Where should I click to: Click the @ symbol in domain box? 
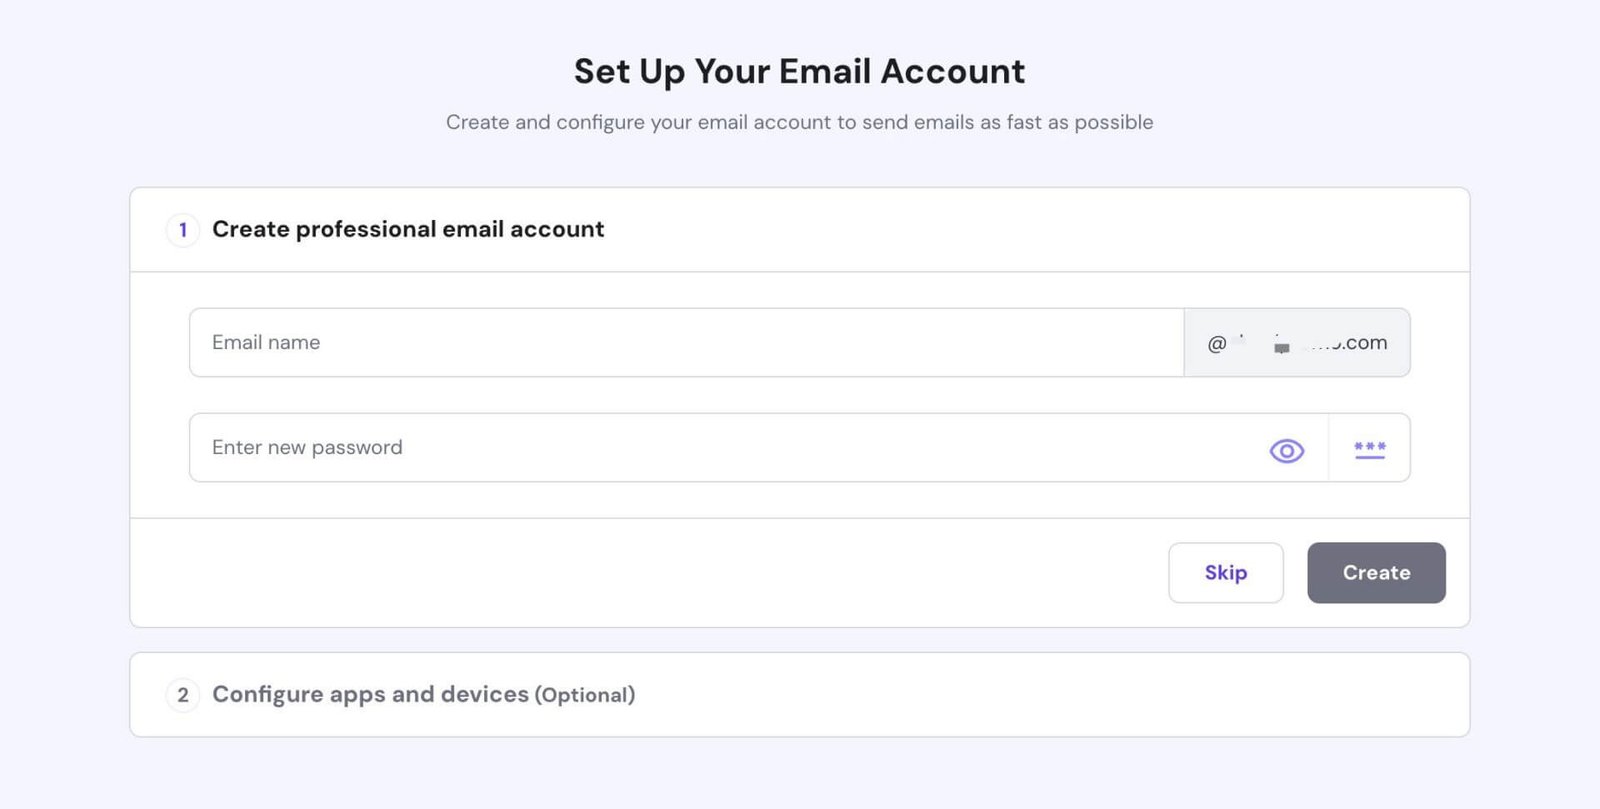(x=1216, y=343)
